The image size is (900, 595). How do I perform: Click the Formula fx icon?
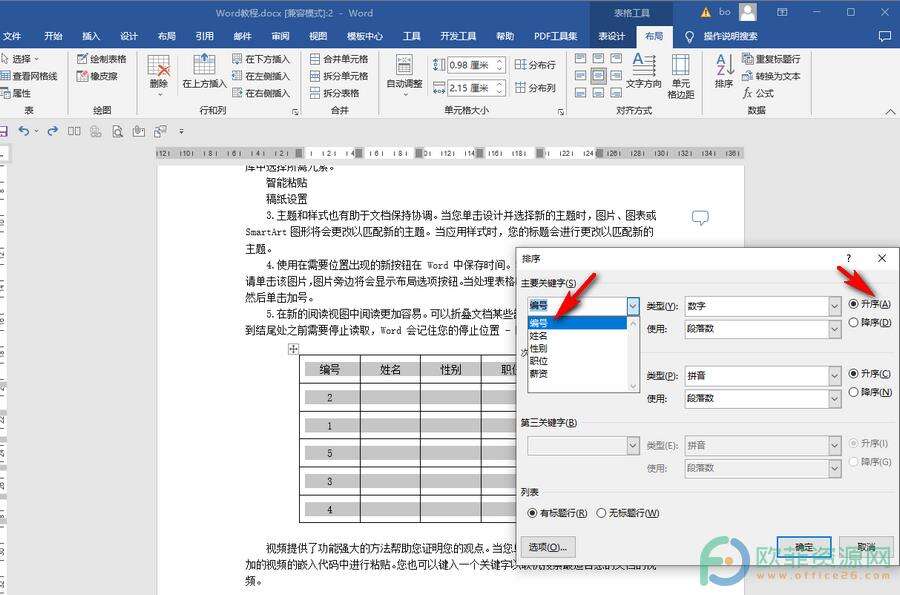point(758,93)
